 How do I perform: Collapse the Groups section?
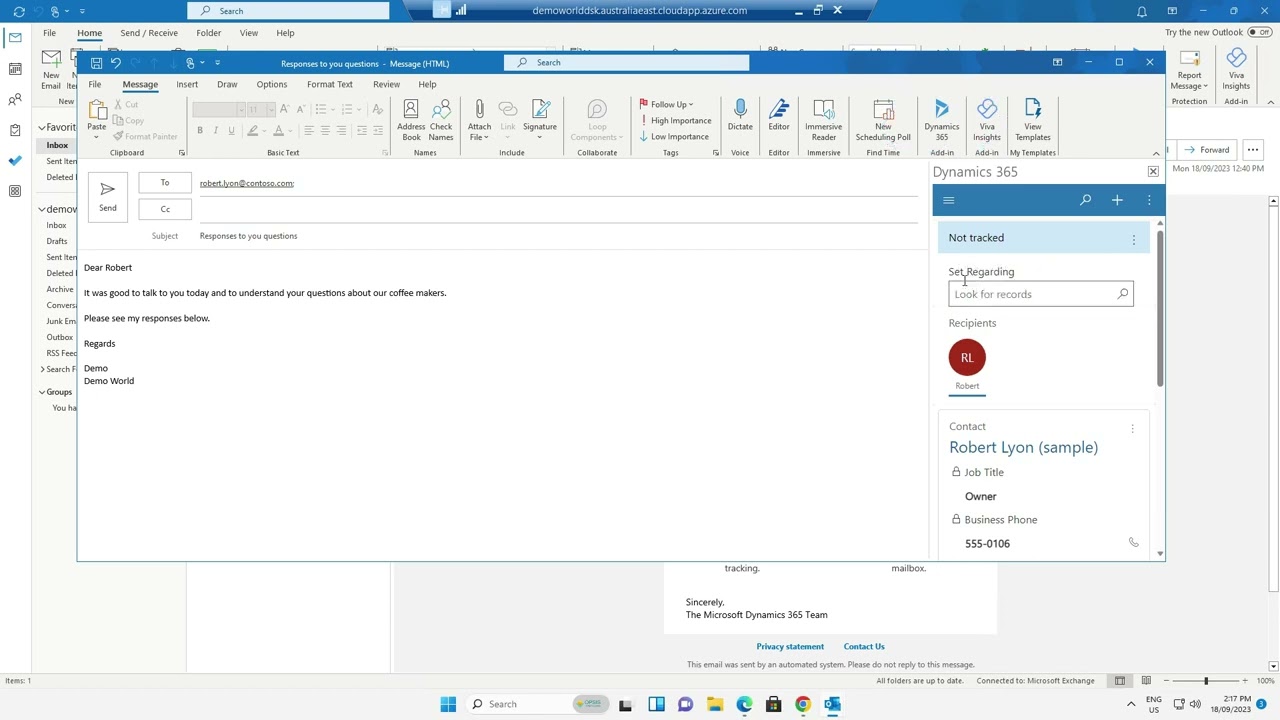(42, 392)
